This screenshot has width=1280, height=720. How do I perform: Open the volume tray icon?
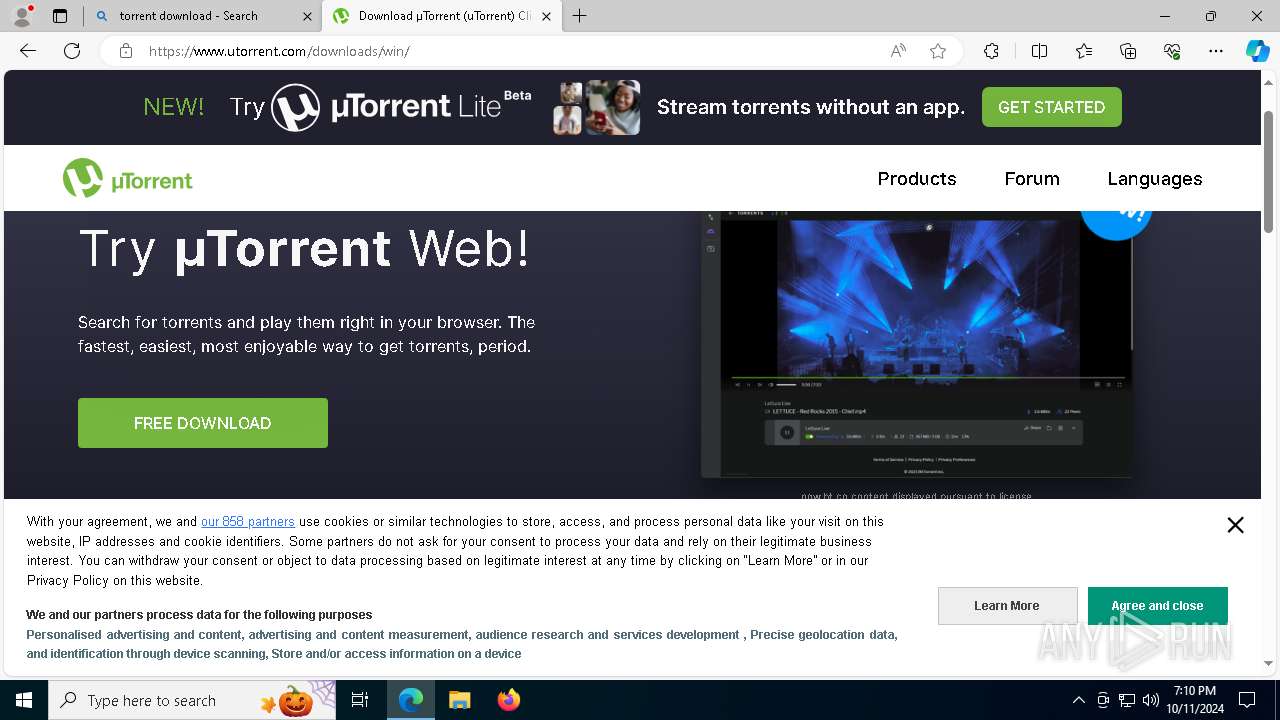pyautogui.click(x=1151, y=700)
